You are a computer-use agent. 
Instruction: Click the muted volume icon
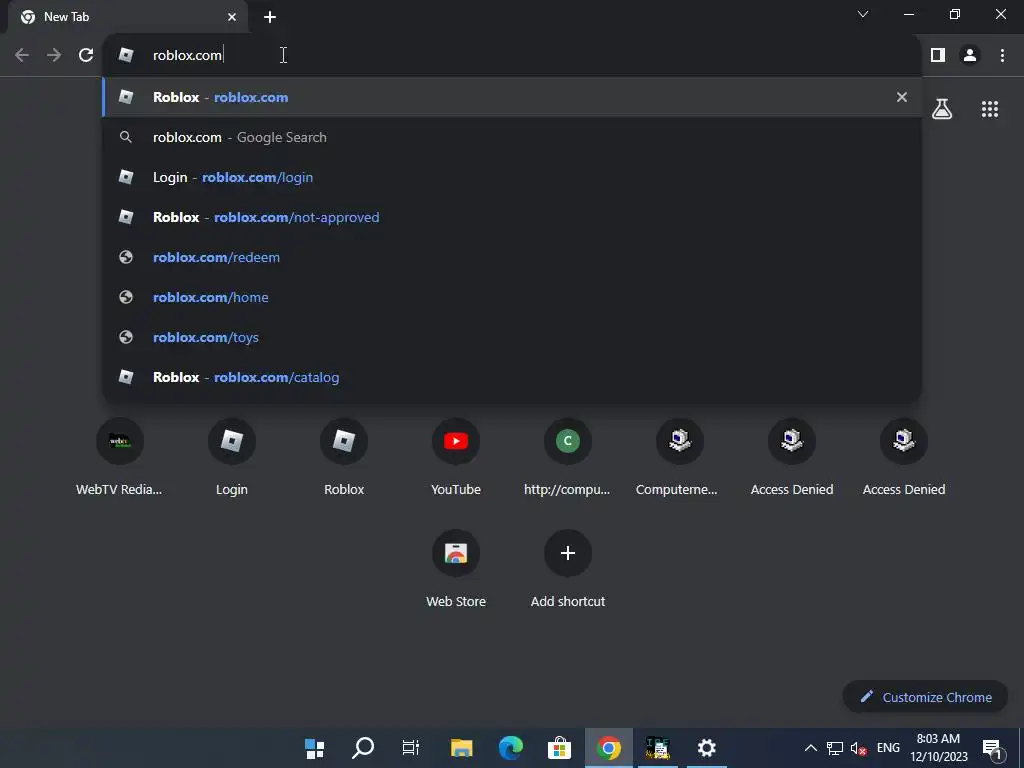(x=859, y=748)
